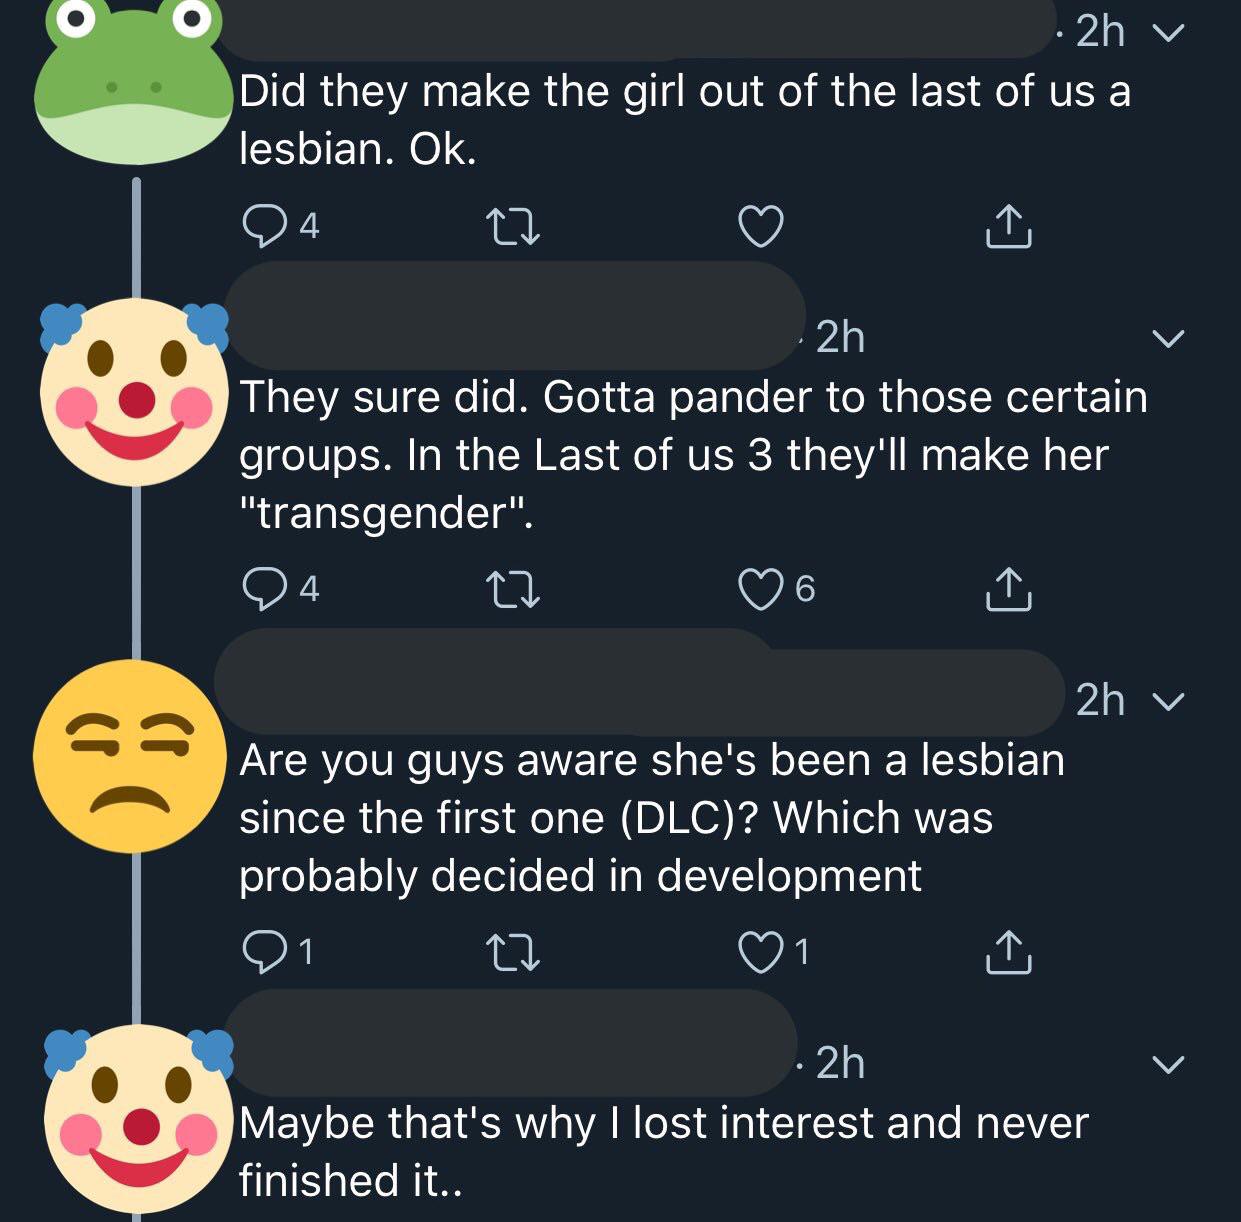This screenshot has width=1241, height=1222.
Task: Retweet the tweet asking about the girl
Action: click(512, 226)
